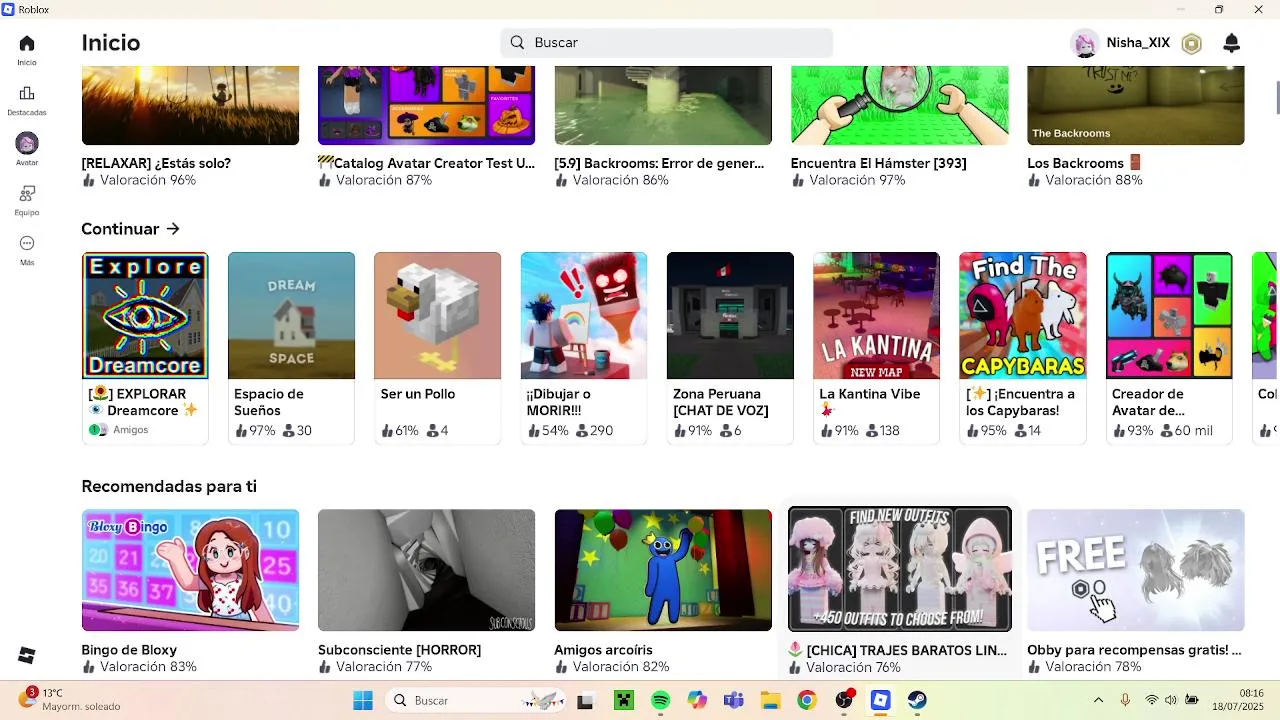Open Spotify from the taskbar
The height and width of the screenshot is (720, 1280).
(x=660, y=701)
